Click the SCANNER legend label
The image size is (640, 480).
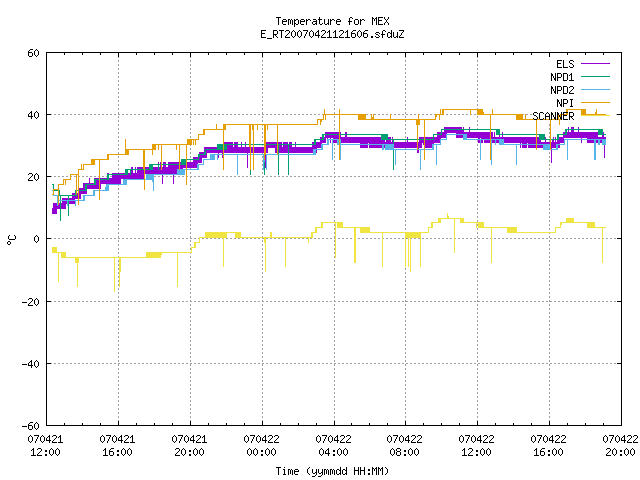[553, 116]
